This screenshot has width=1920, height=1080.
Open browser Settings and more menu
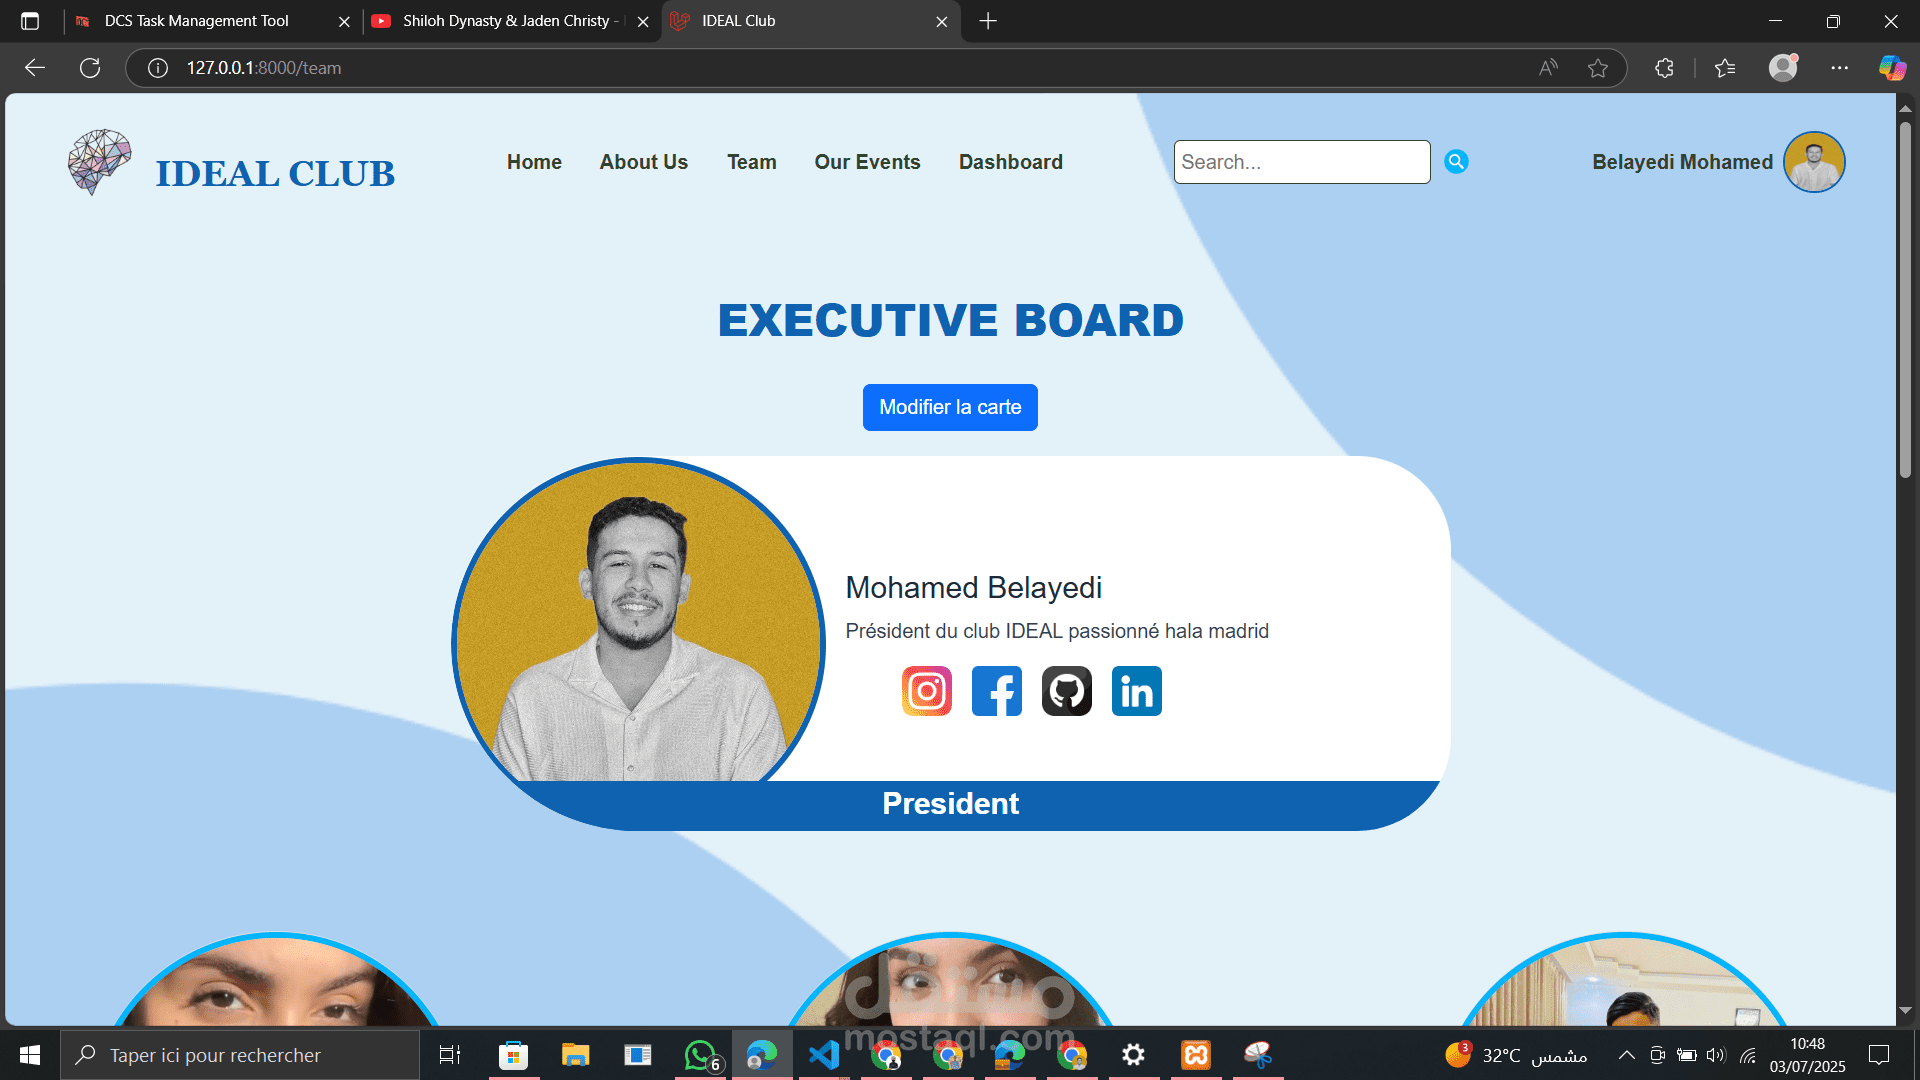point(1840,68)
